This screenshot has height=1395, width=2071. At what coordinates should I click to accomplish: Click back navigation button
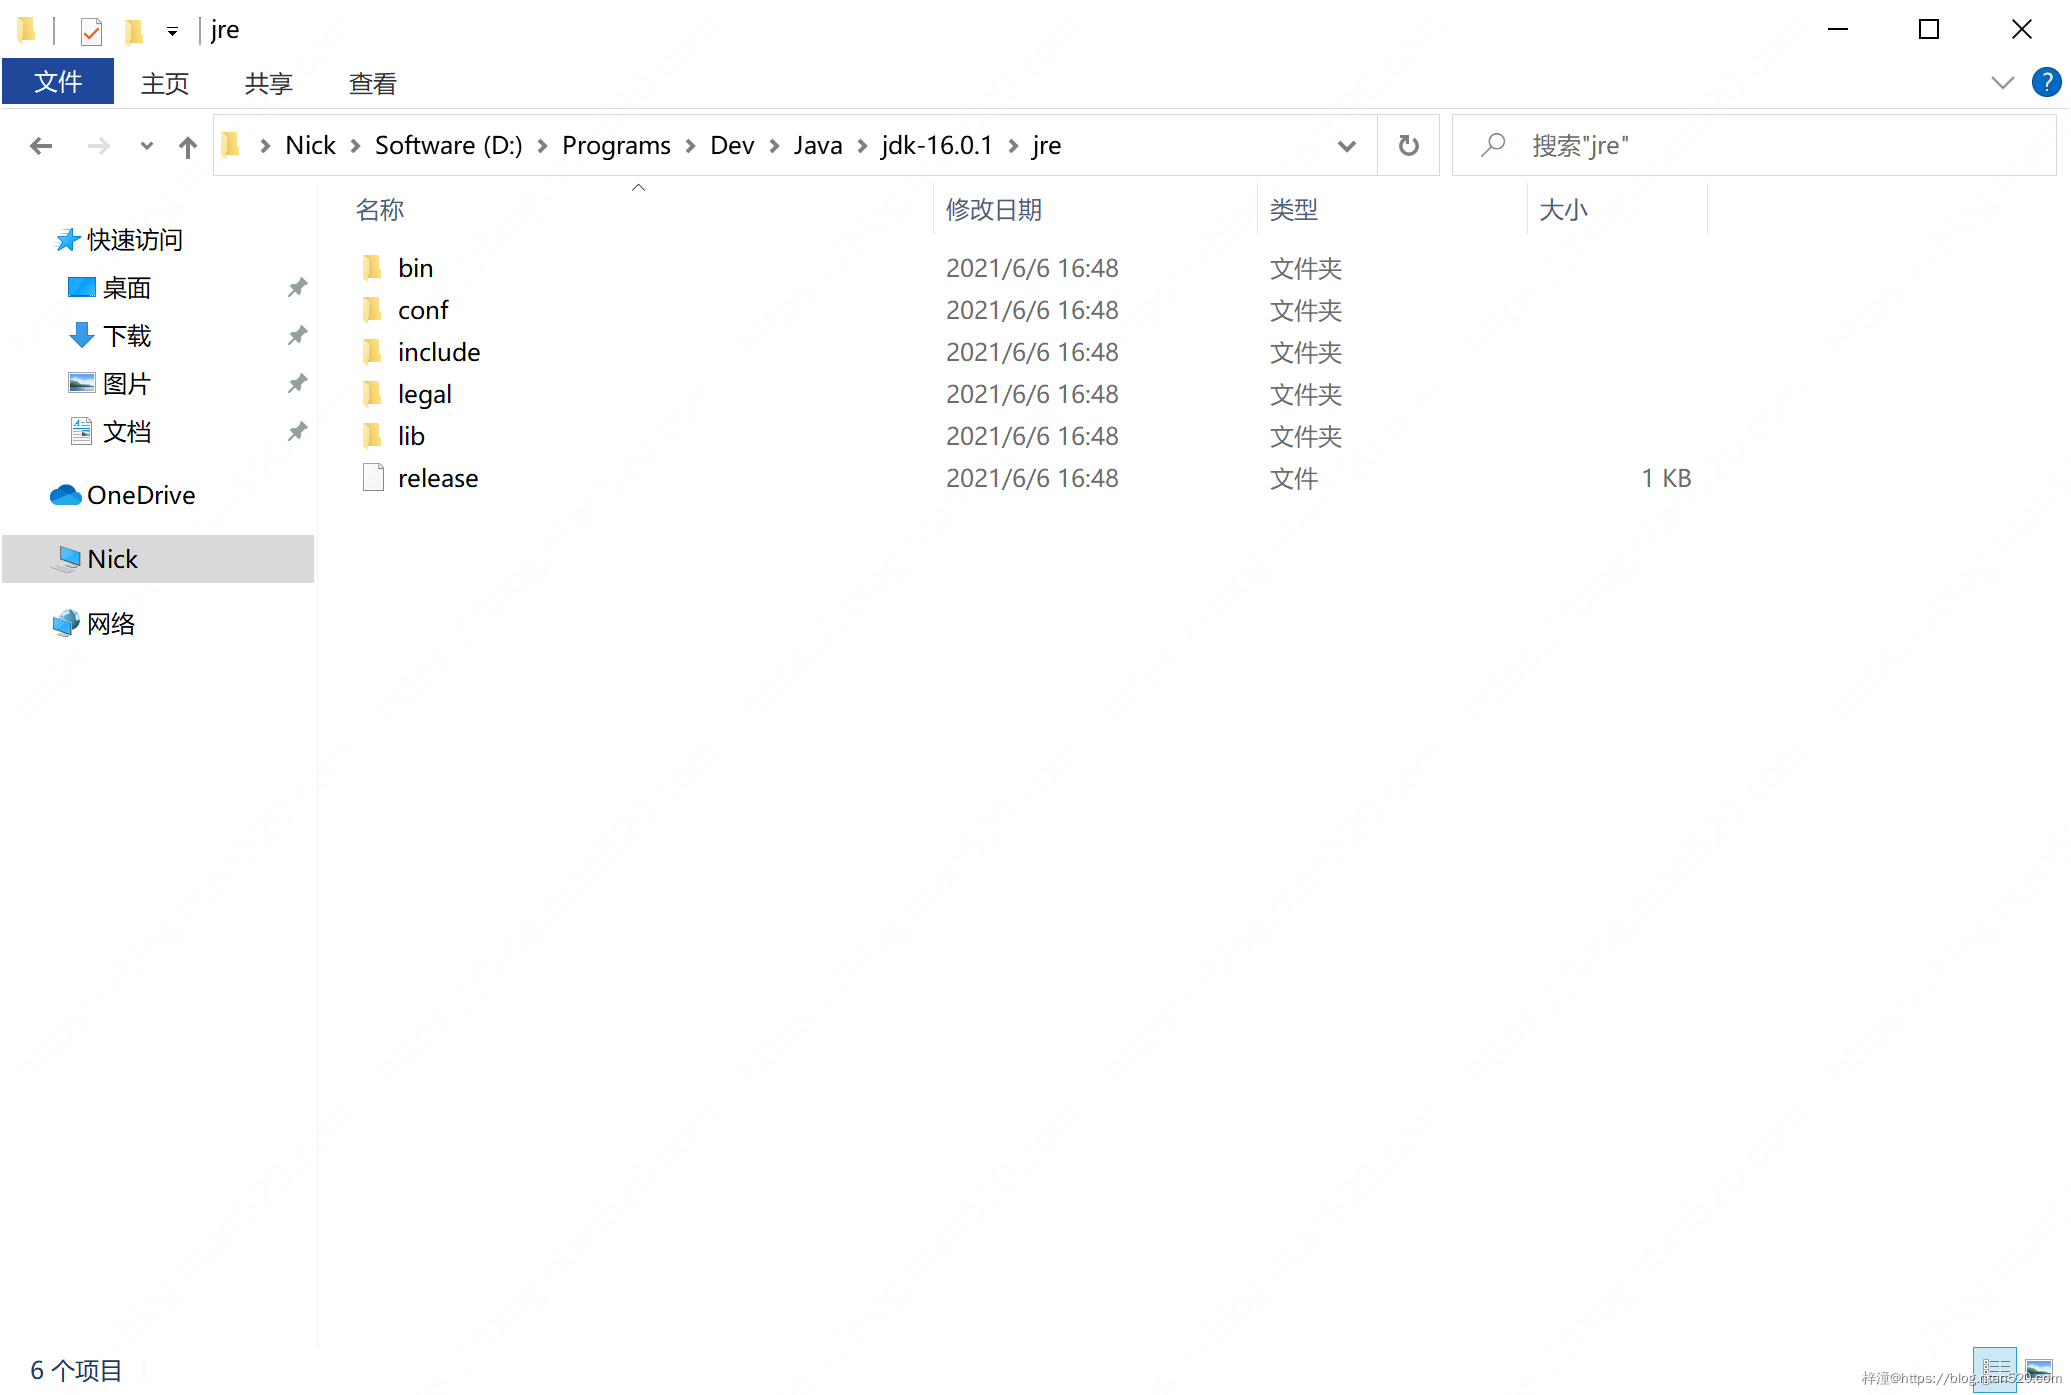(40, 145)
